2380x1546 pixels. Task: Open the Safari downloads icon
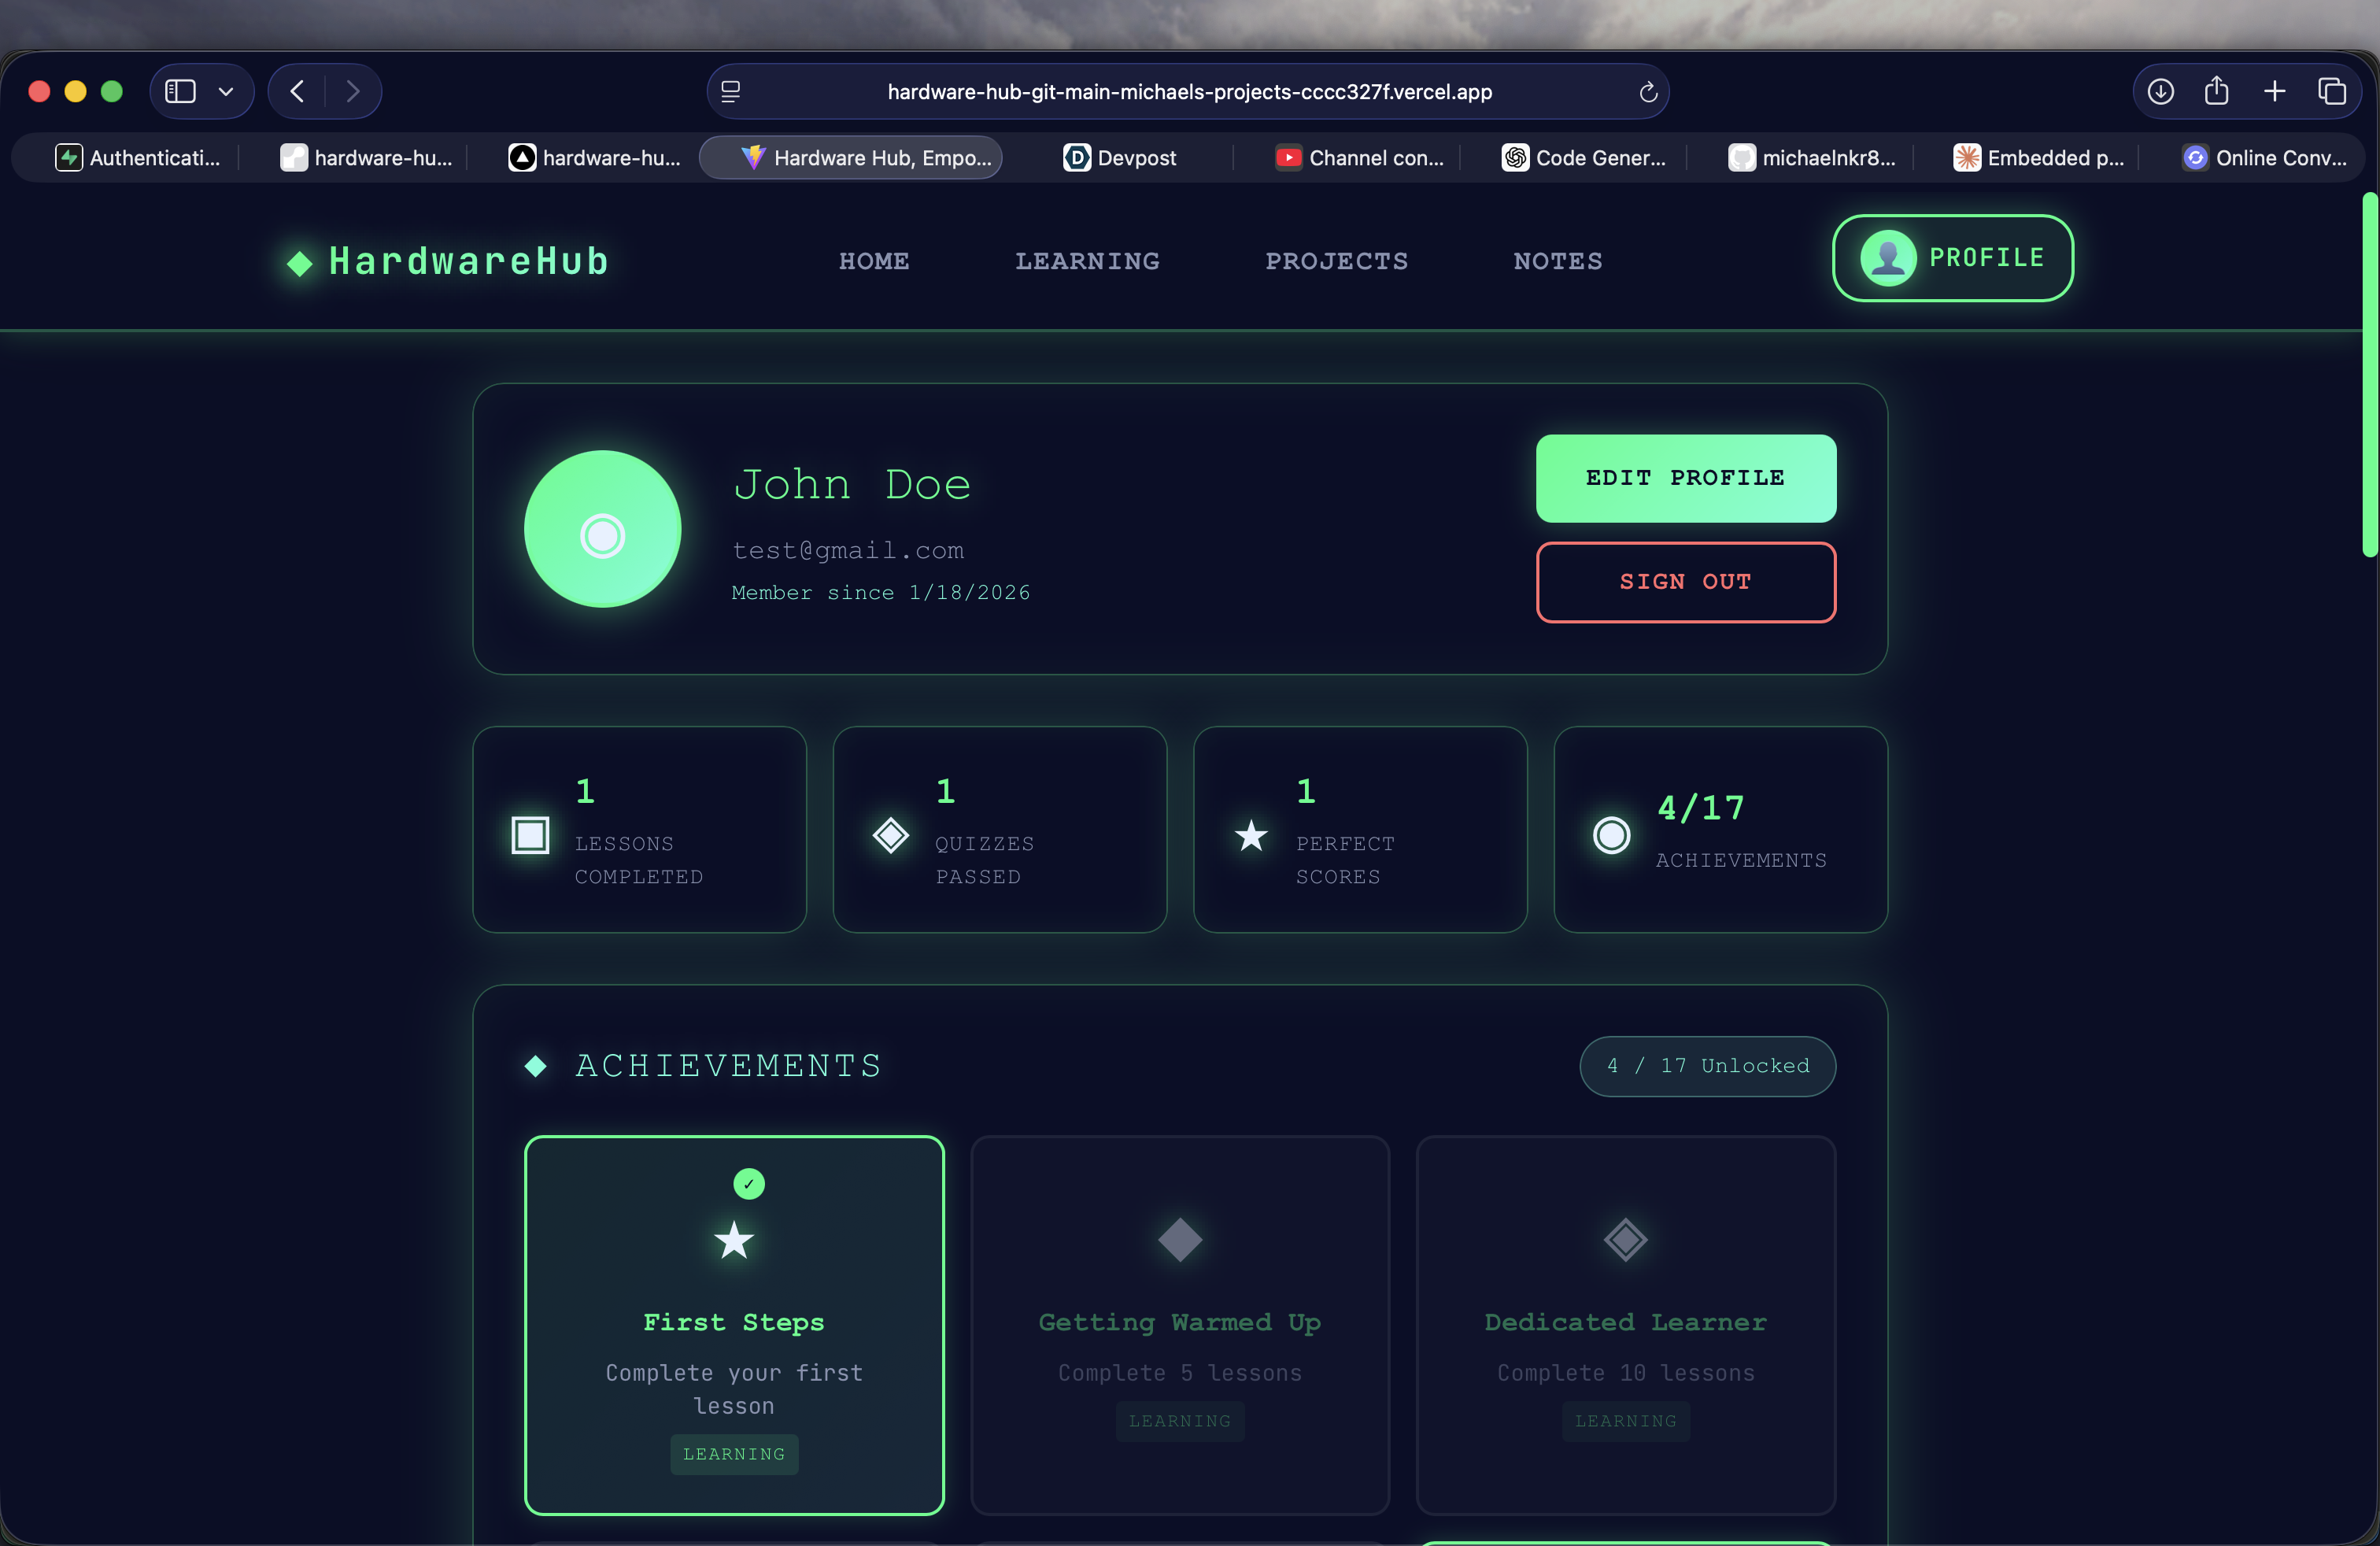pos(2160,92)
